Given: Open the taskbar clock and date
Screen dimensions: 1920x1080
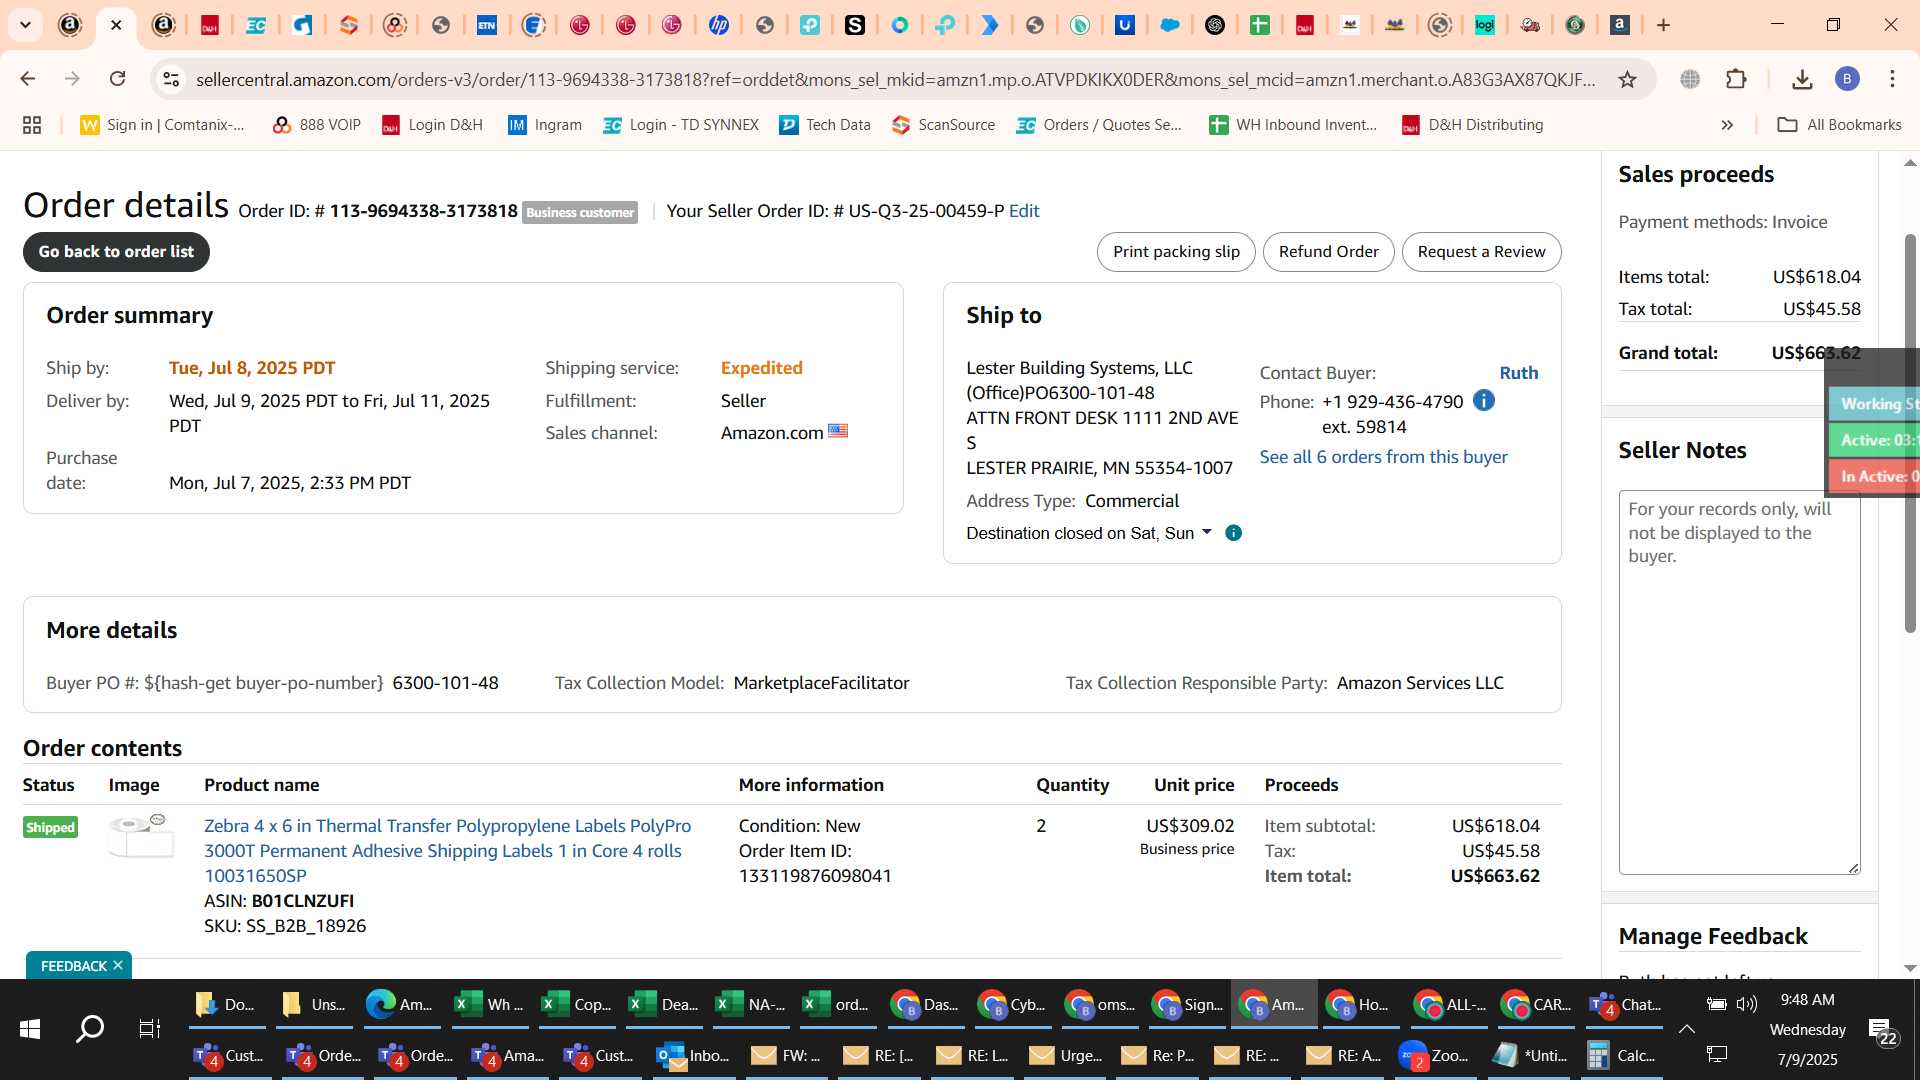Looking at the screenshot, I should (1807, 1029).
